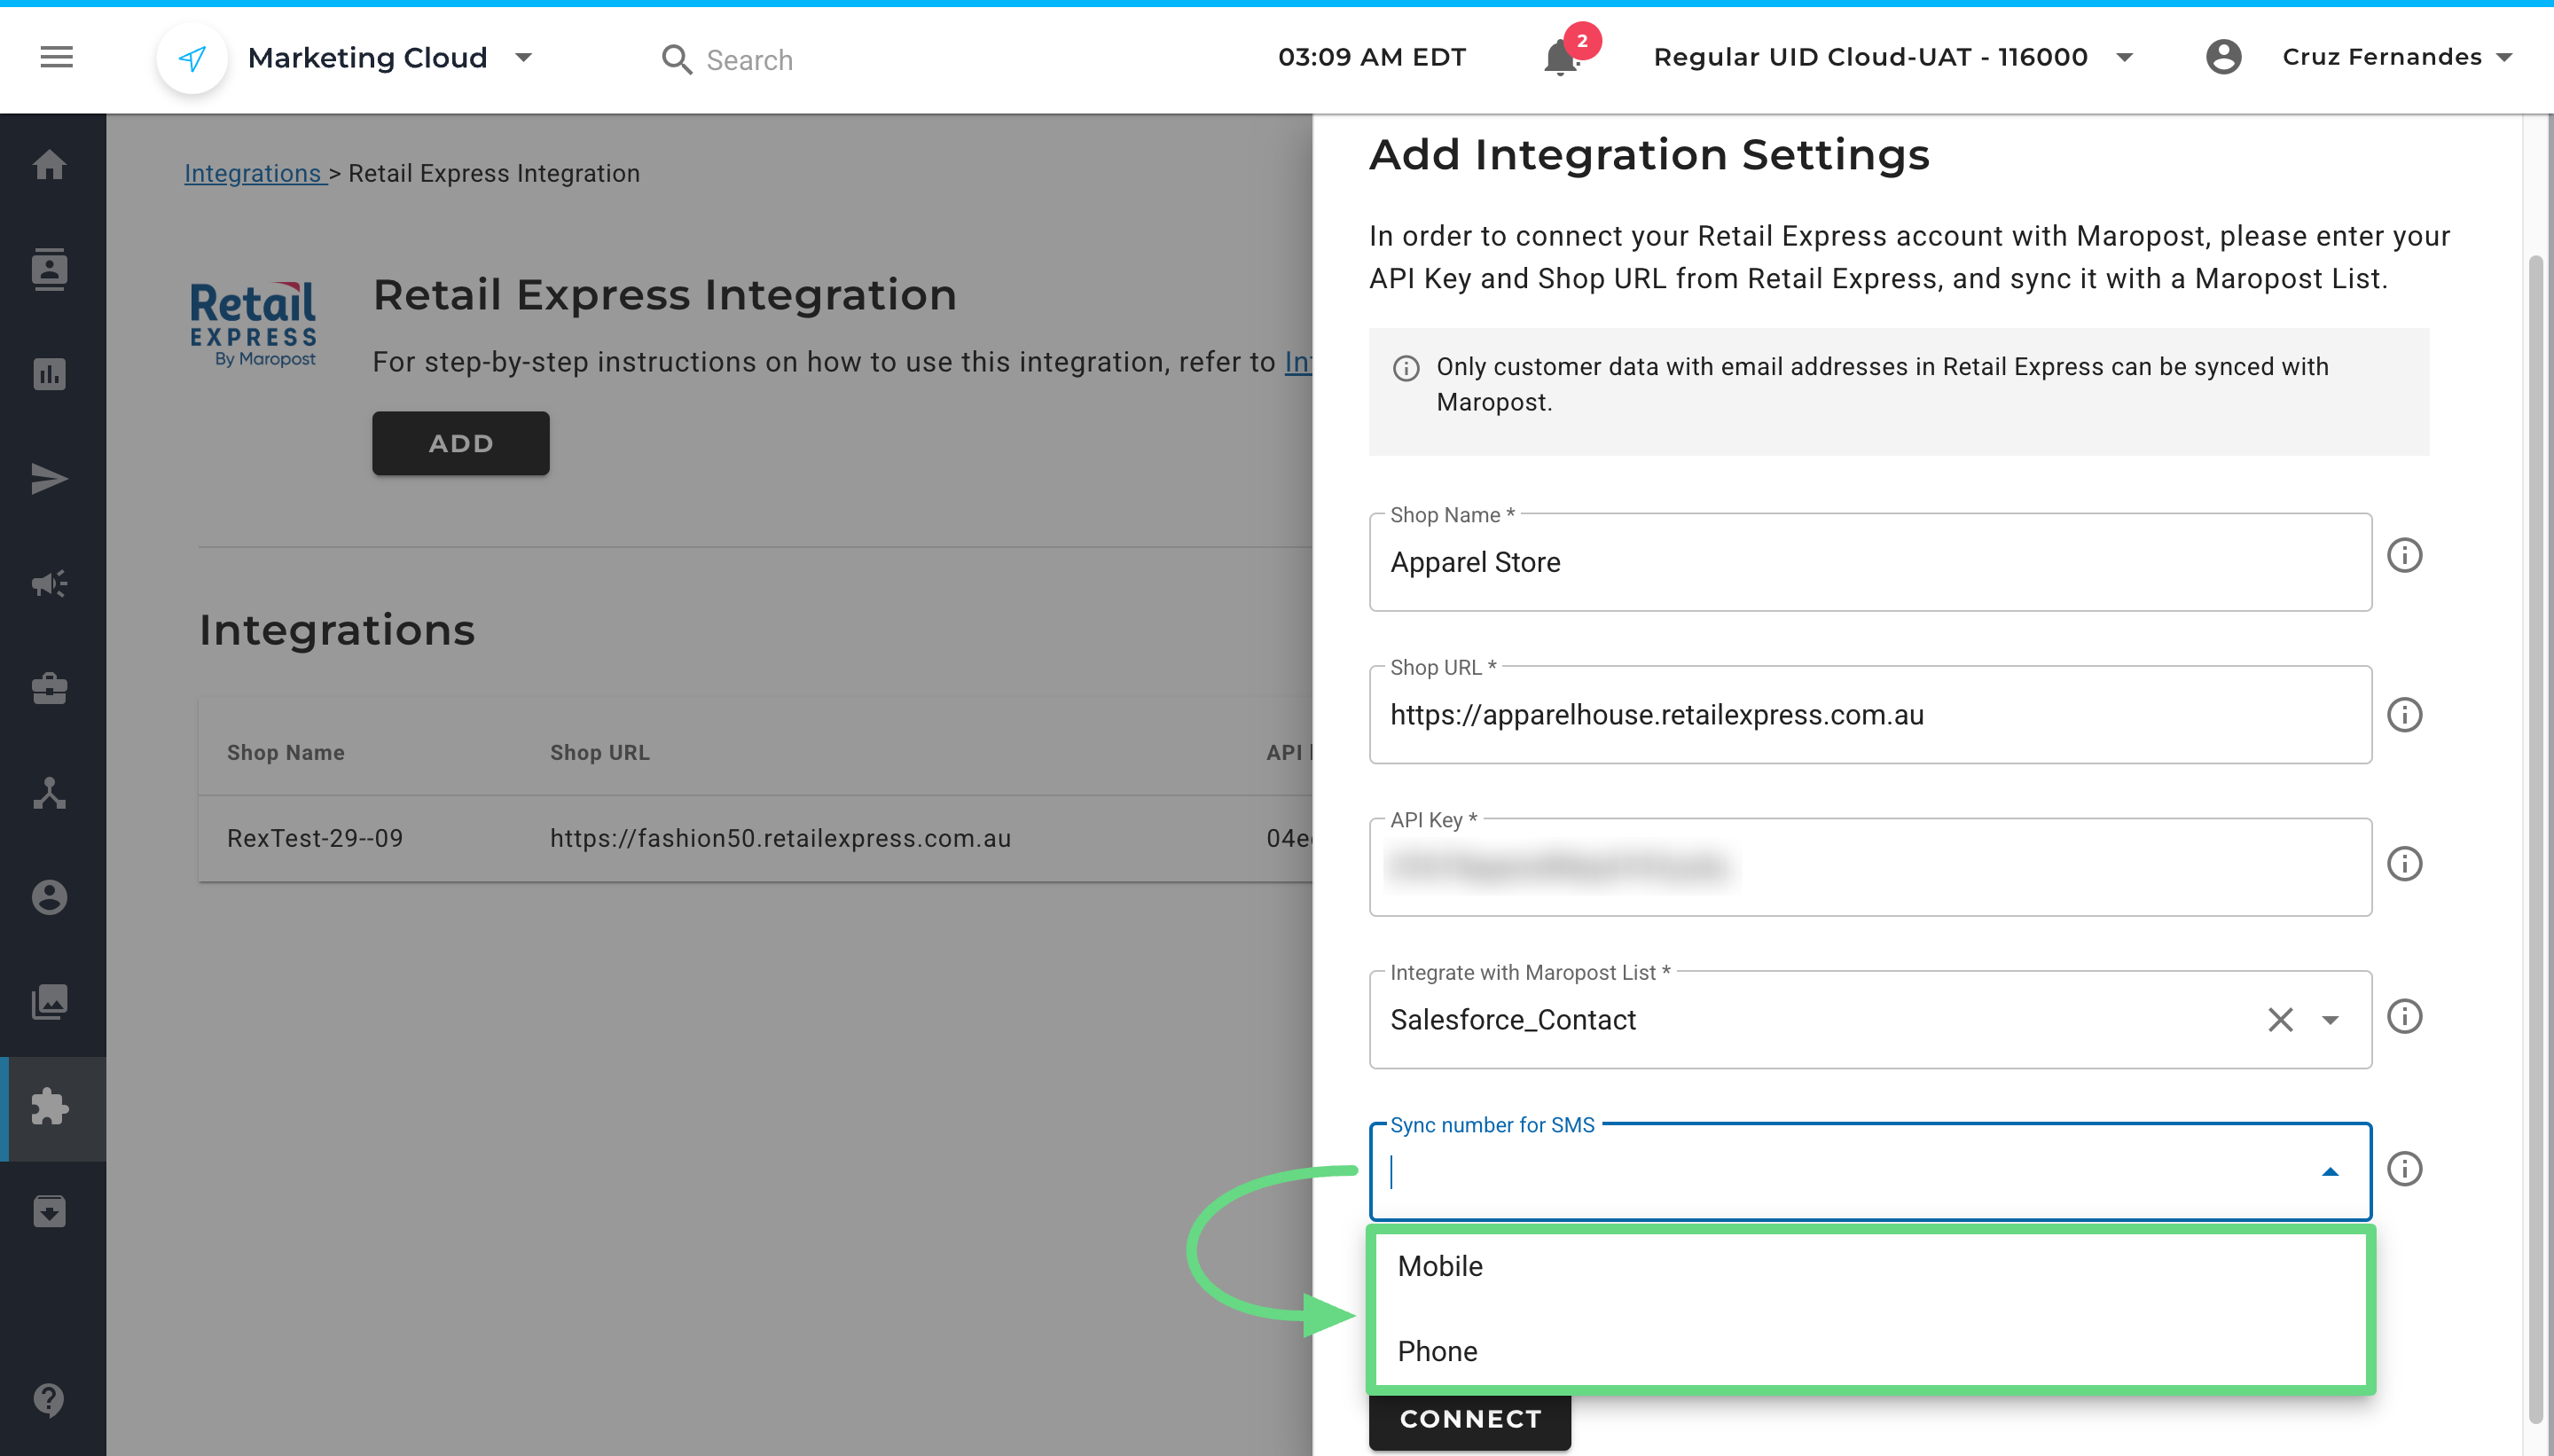The image size is (2554, 1456).
Task: Open the Help question mark icon
Action: [x=50, y=1399]
